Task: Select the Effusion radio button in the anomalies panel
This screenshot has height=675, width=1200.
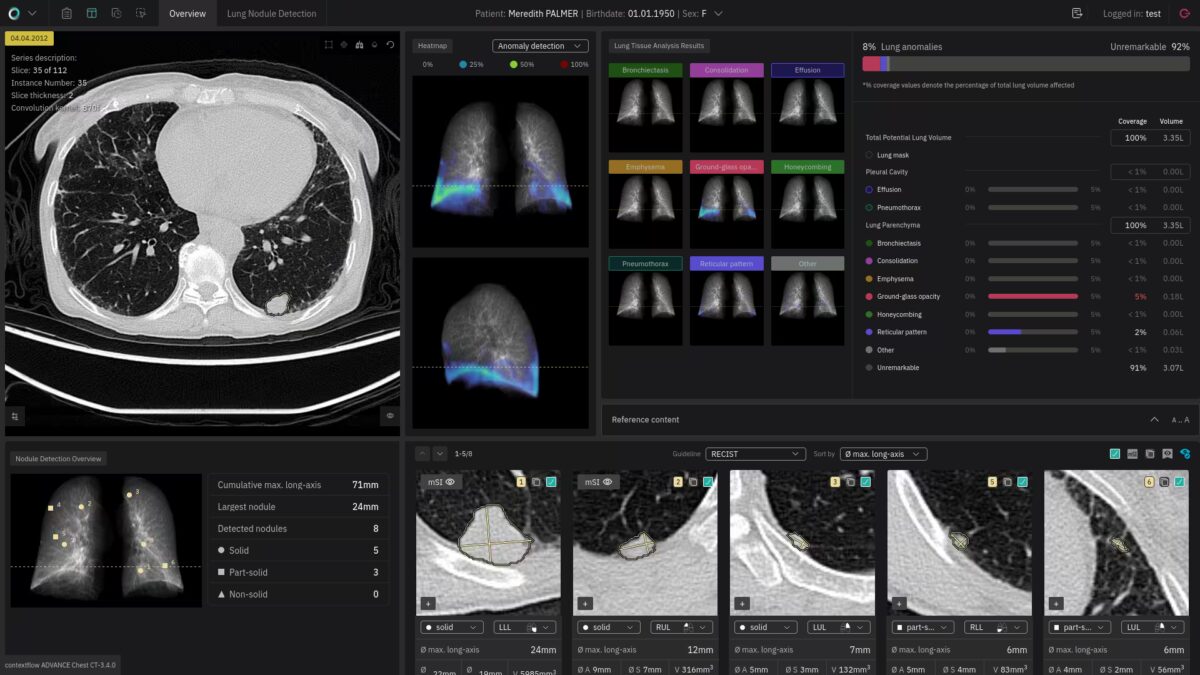Action: pos(868,189)
